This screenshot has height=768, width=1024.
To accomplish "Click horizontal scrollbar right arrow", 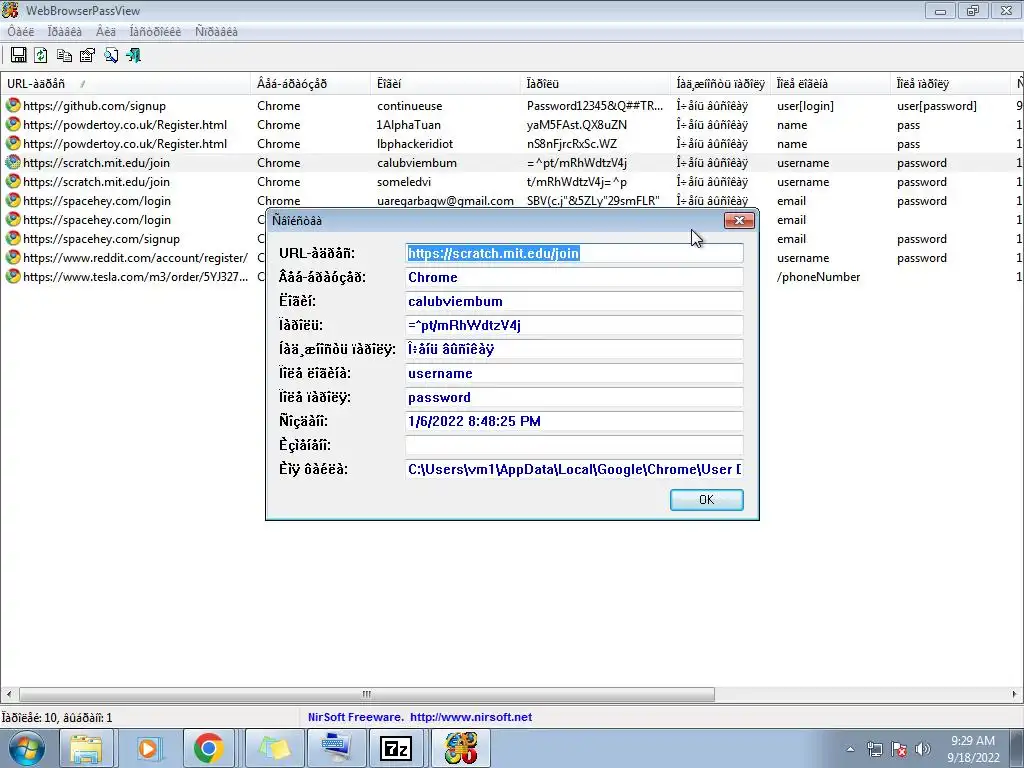I will (x=1015, y=694).
